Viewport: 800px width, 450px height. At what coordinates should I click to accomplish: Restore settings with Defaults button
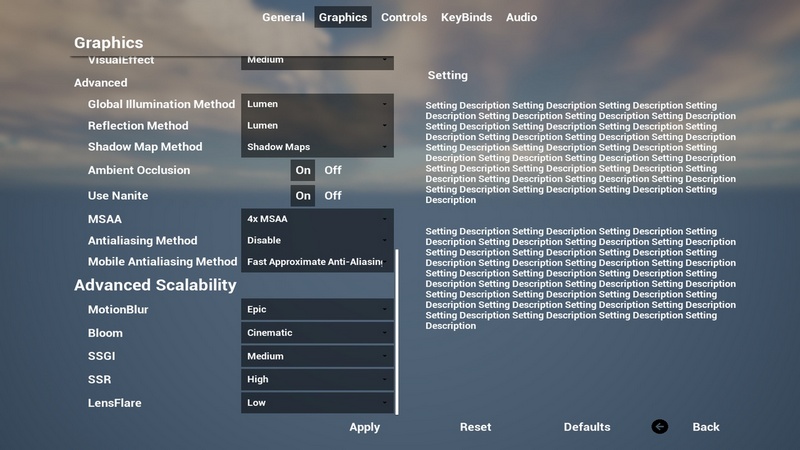587,427
